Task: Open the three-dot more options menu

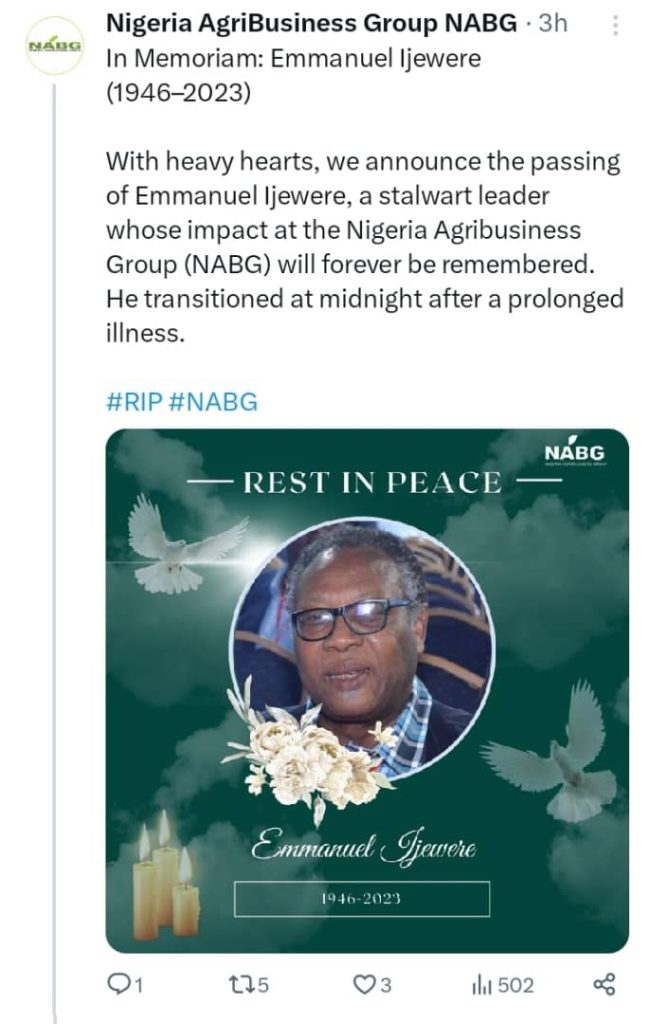Action: (x=615, y=25)
